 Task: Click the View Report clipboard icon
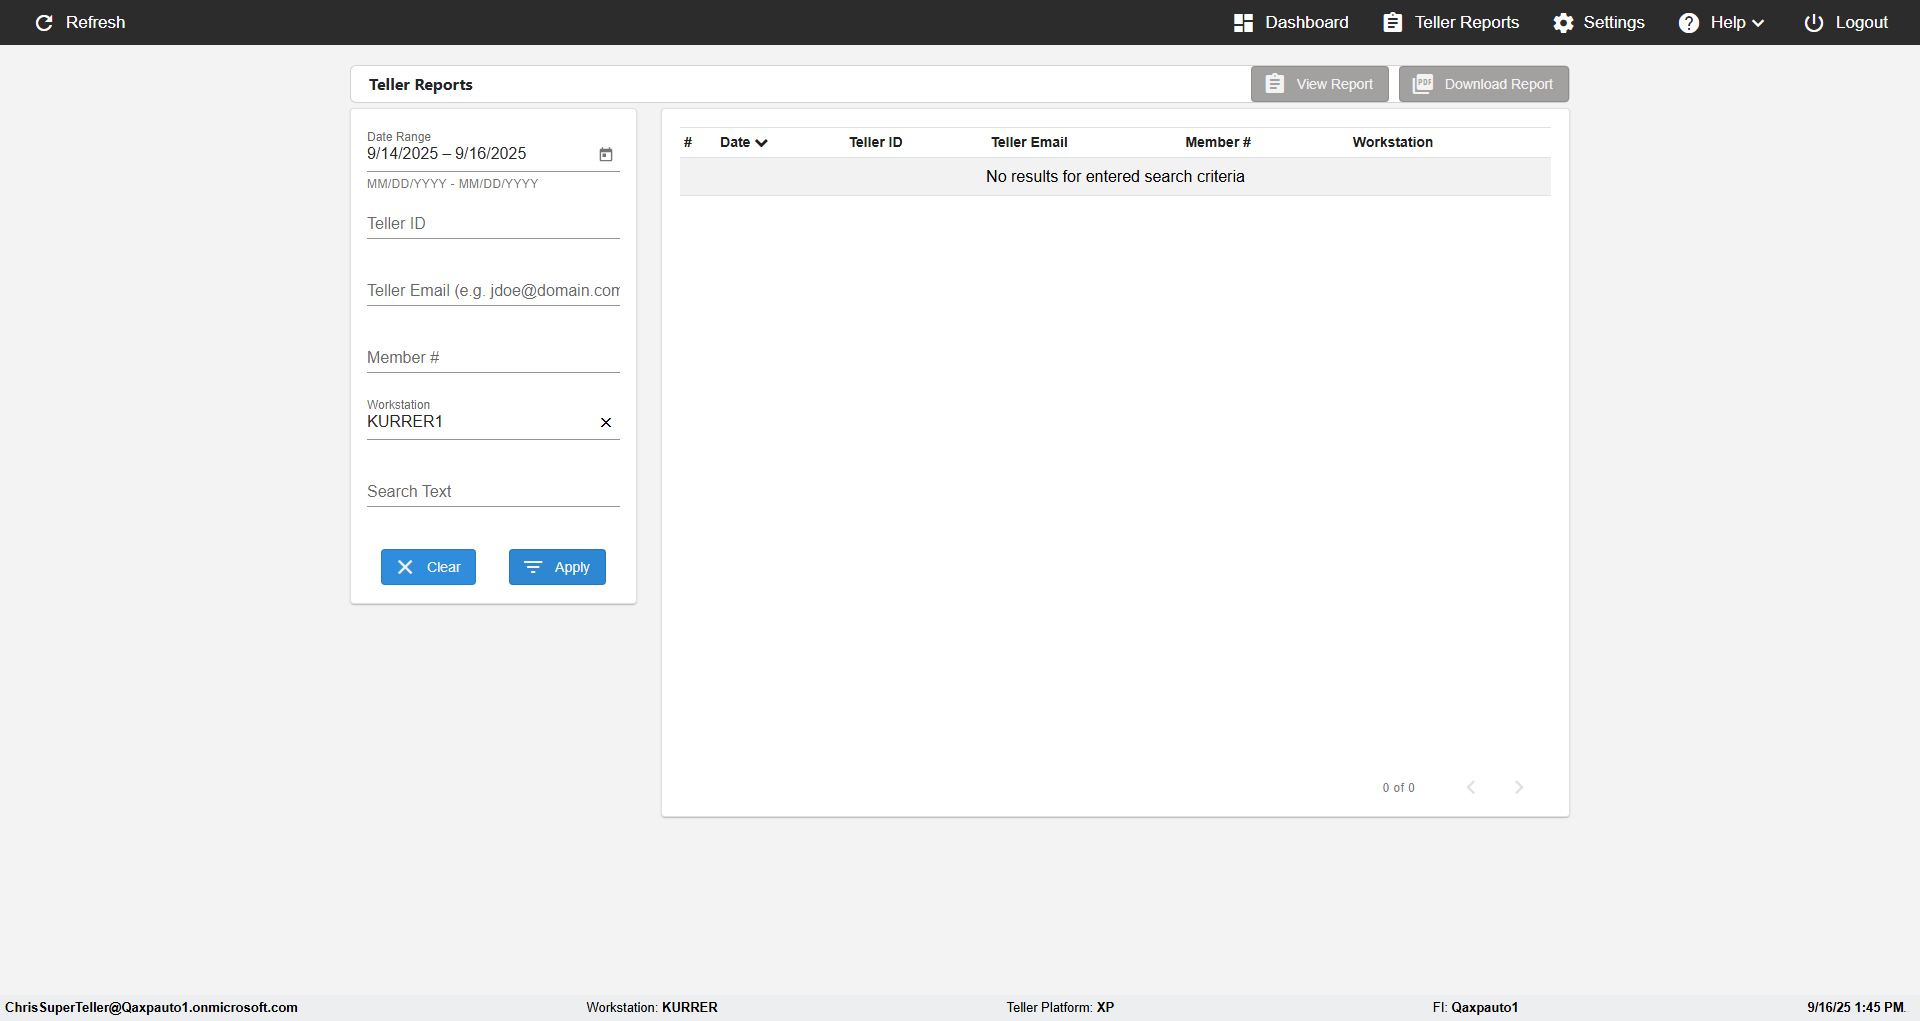click(1275, 84)
